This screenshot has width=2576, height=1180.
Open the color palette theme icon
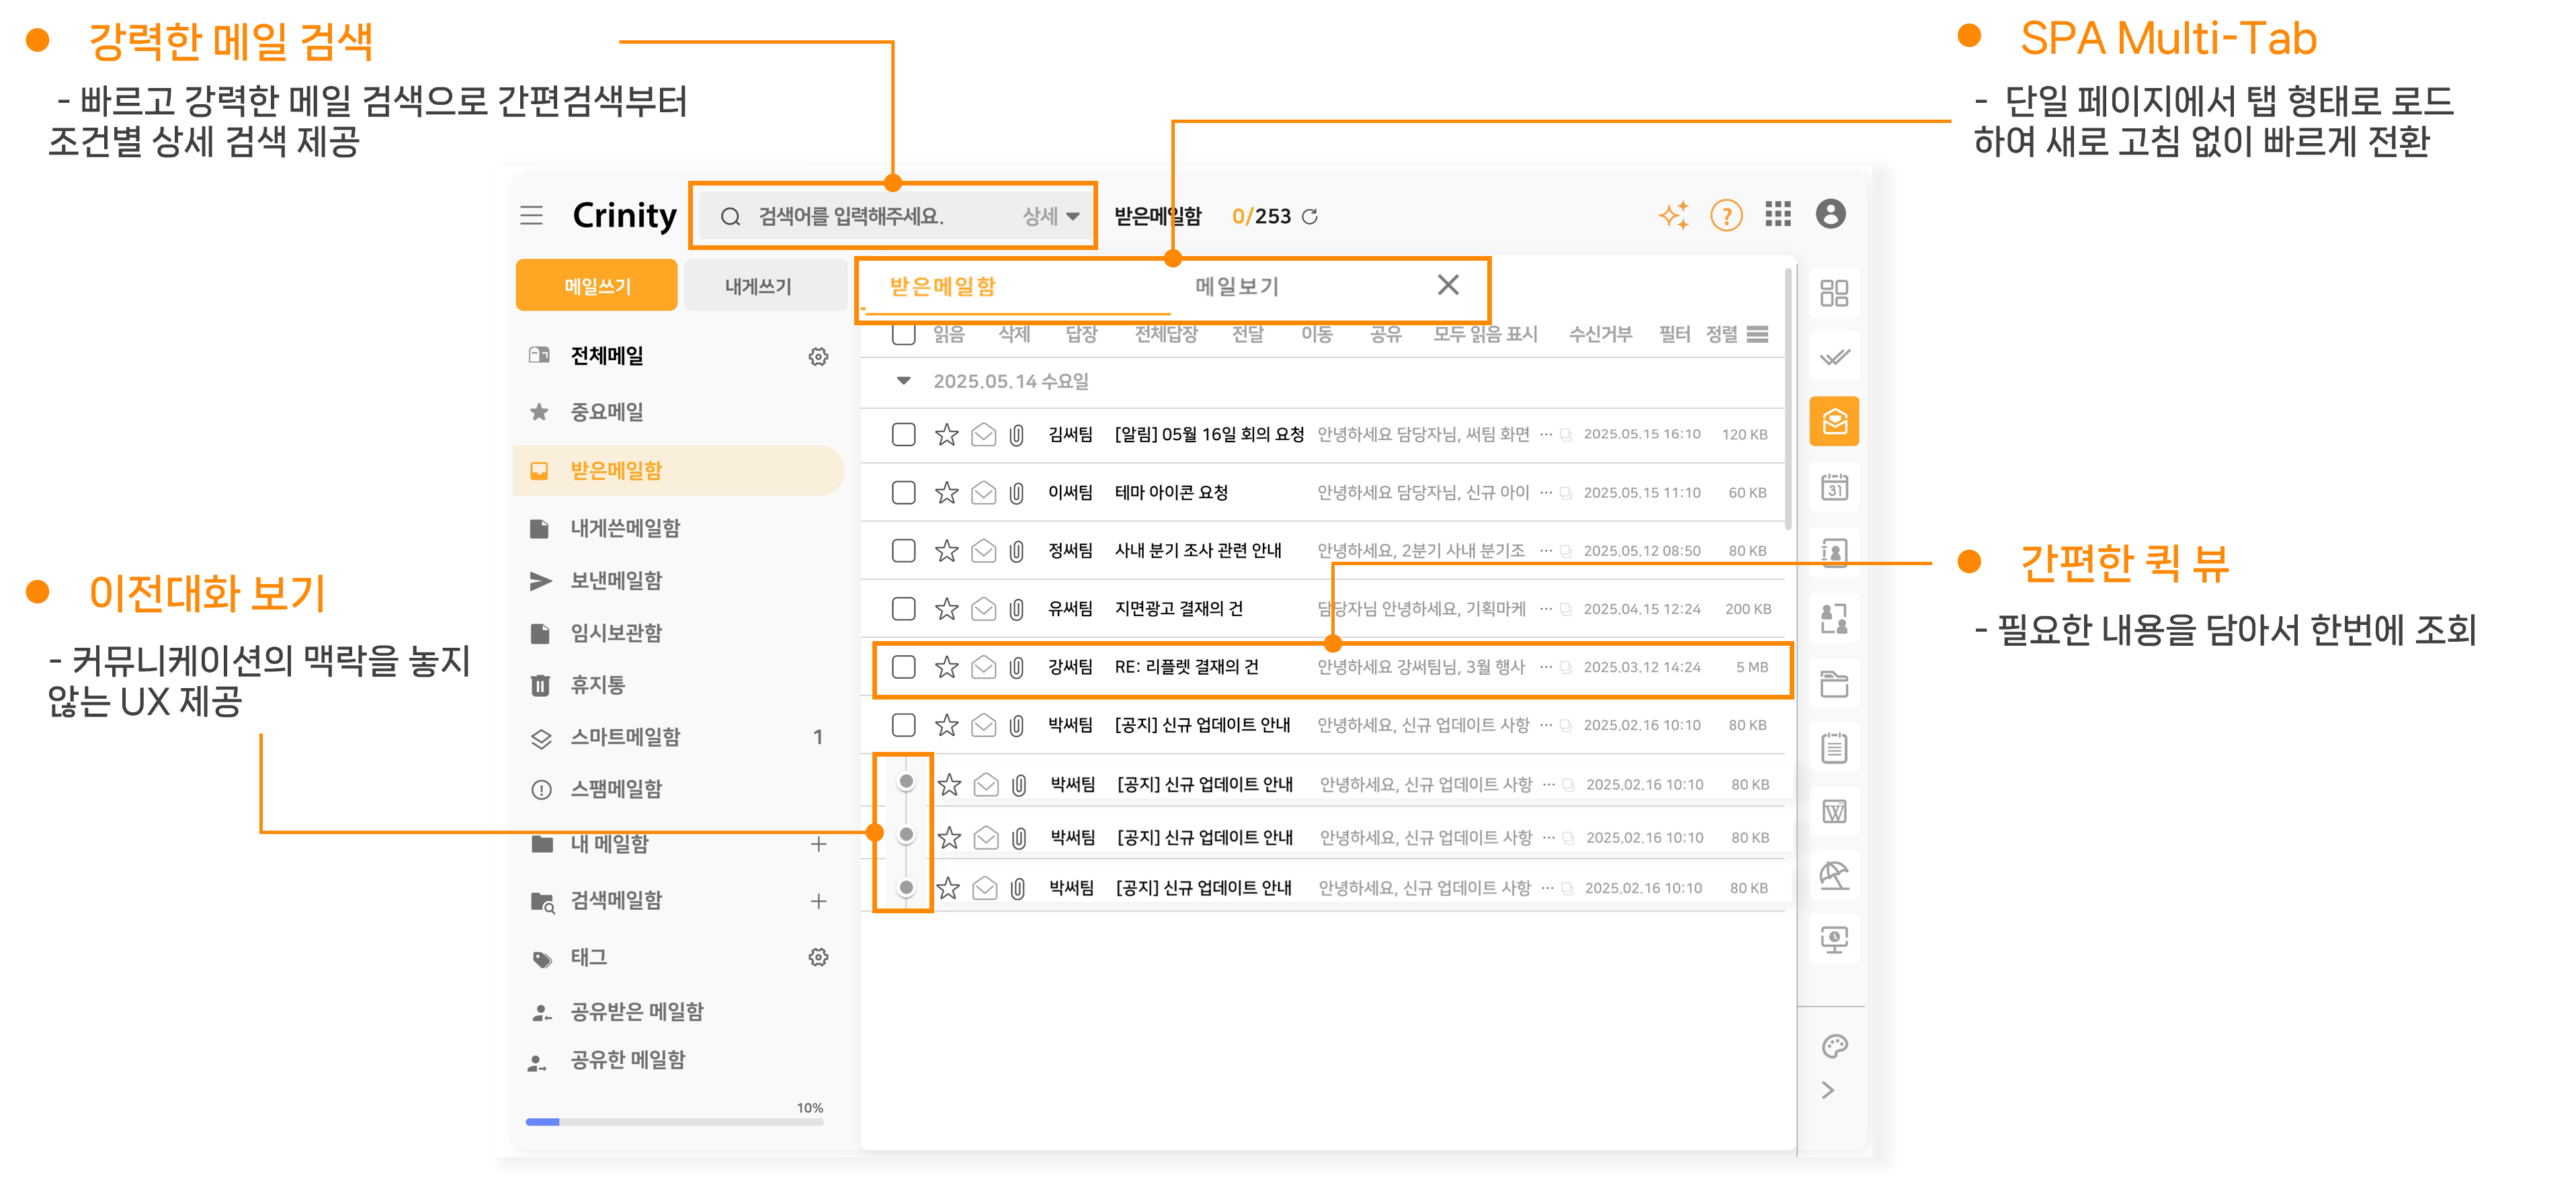point(1834,1046)
